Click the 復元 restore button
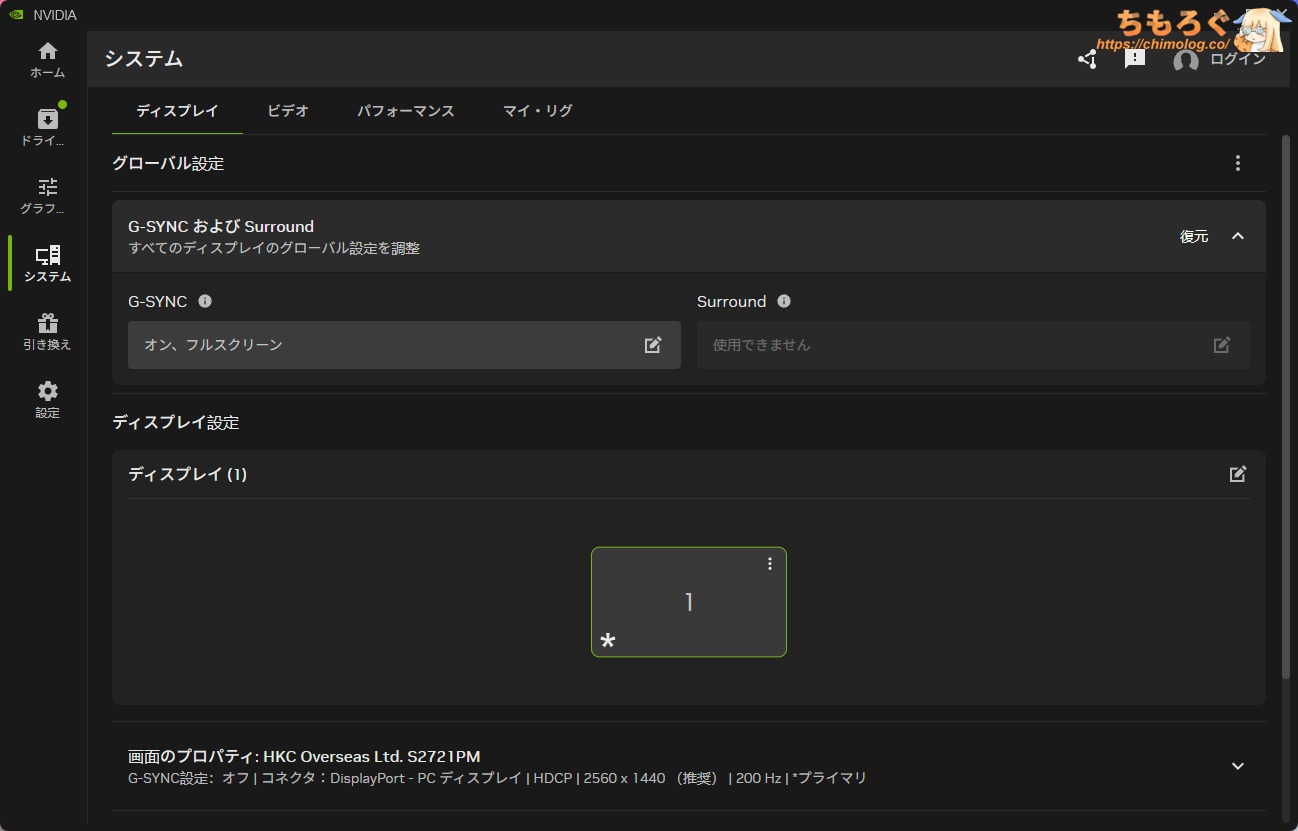Image resolution: width=1298 pixels, height=831 pixels. (x=1194, y=236)
